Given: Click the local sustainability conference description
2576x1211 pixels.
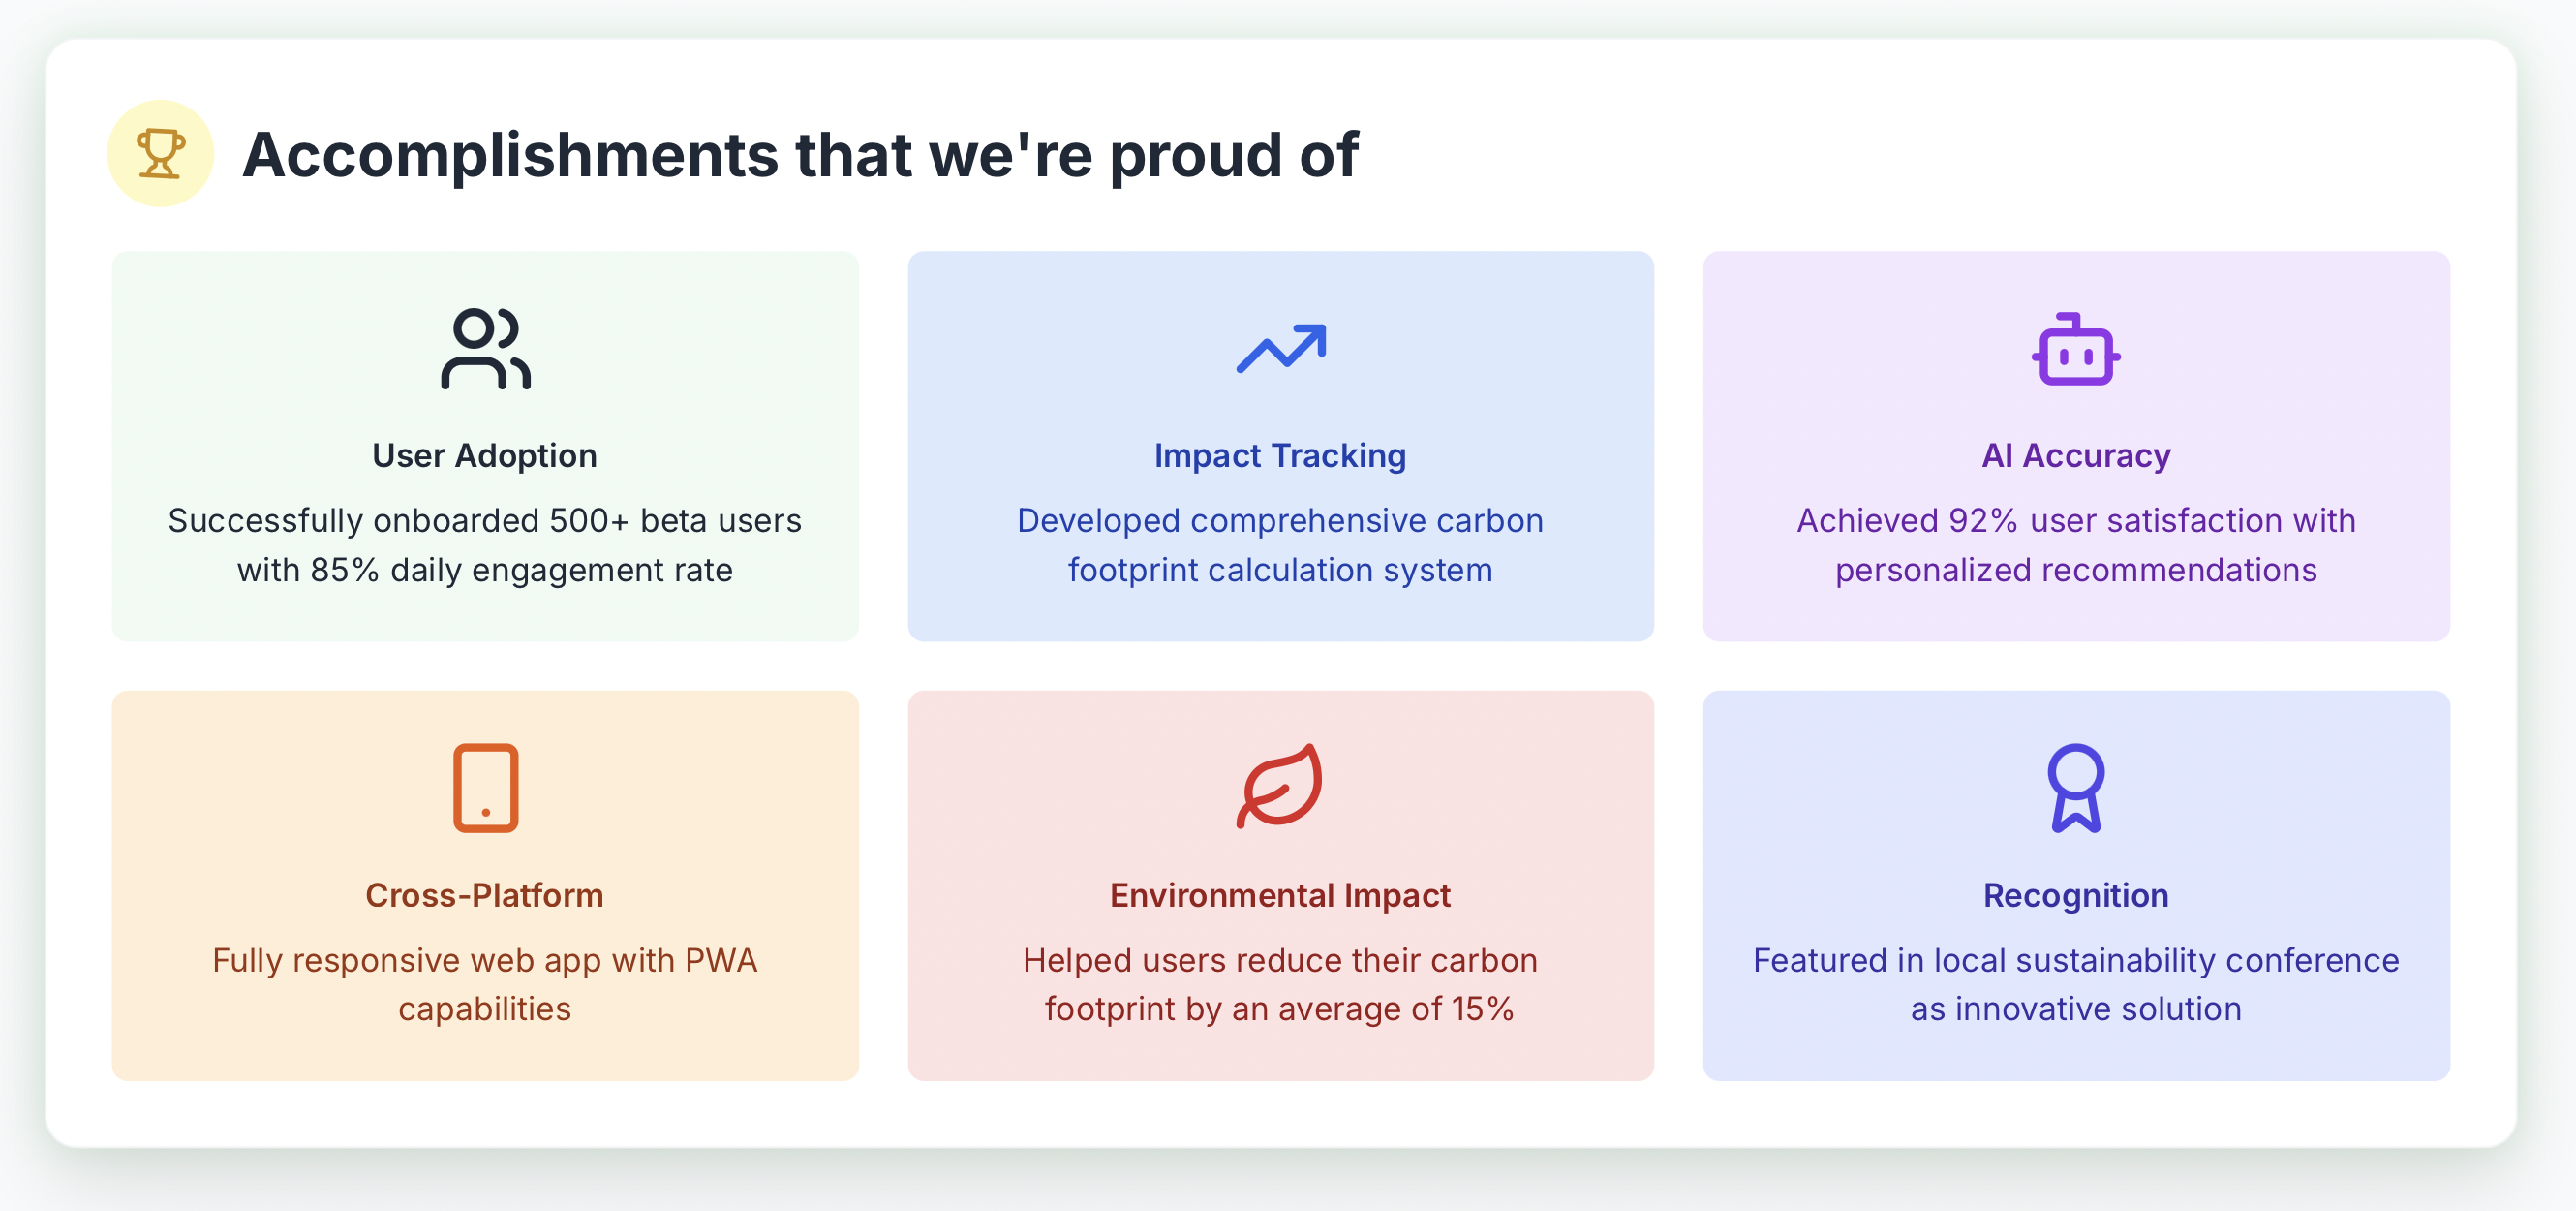Looking at the screenshot, I should 2076,984.
